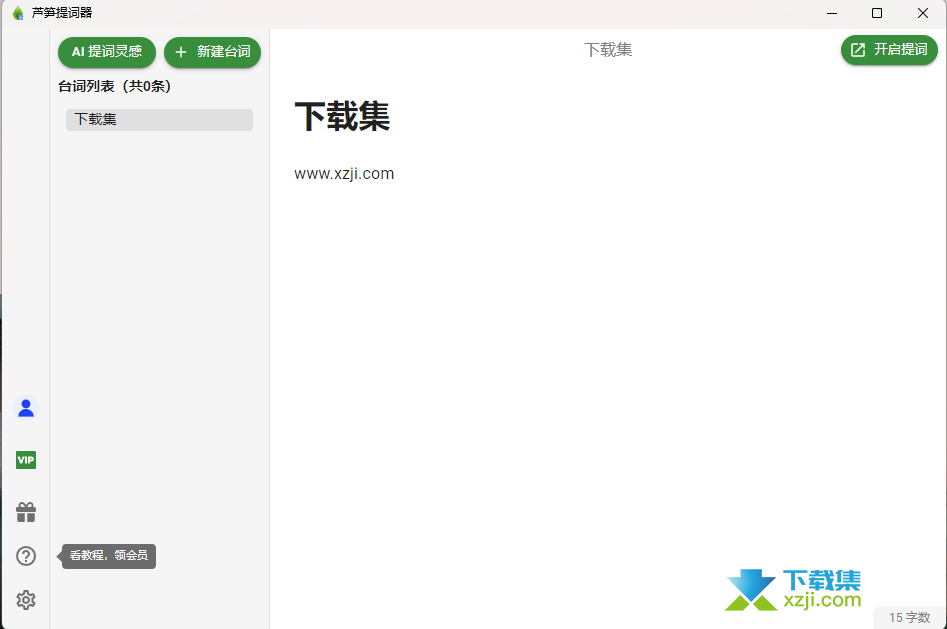Click the 看教程，领会员 tooltip
Viewport: 947px width, 629px height.
[109, 556]
